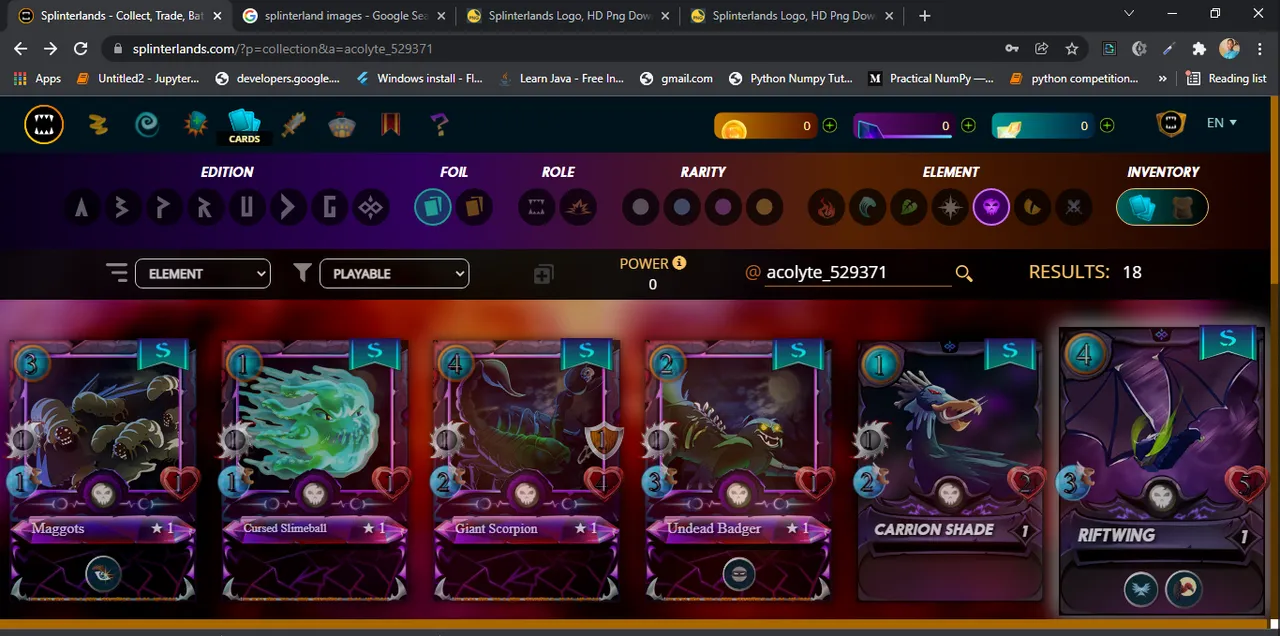Bookmark this page with the star icon
This screenshot has height=636, width=1280.
1072,48
